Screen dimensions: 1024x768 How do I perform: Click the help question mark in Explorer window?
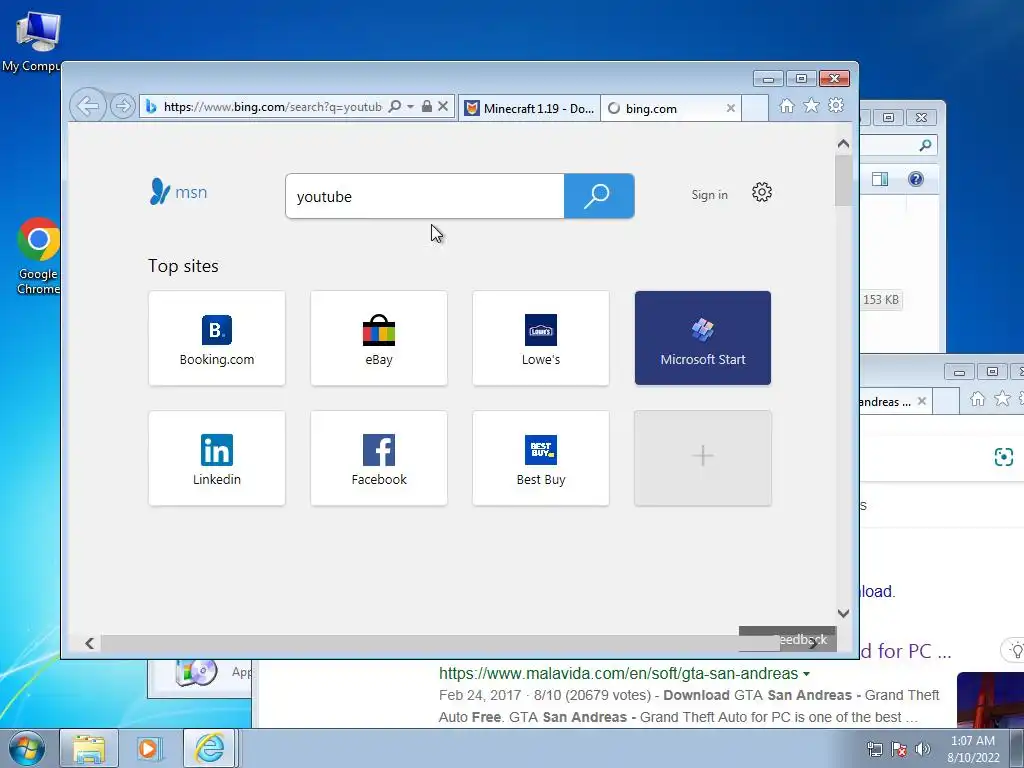916,179
